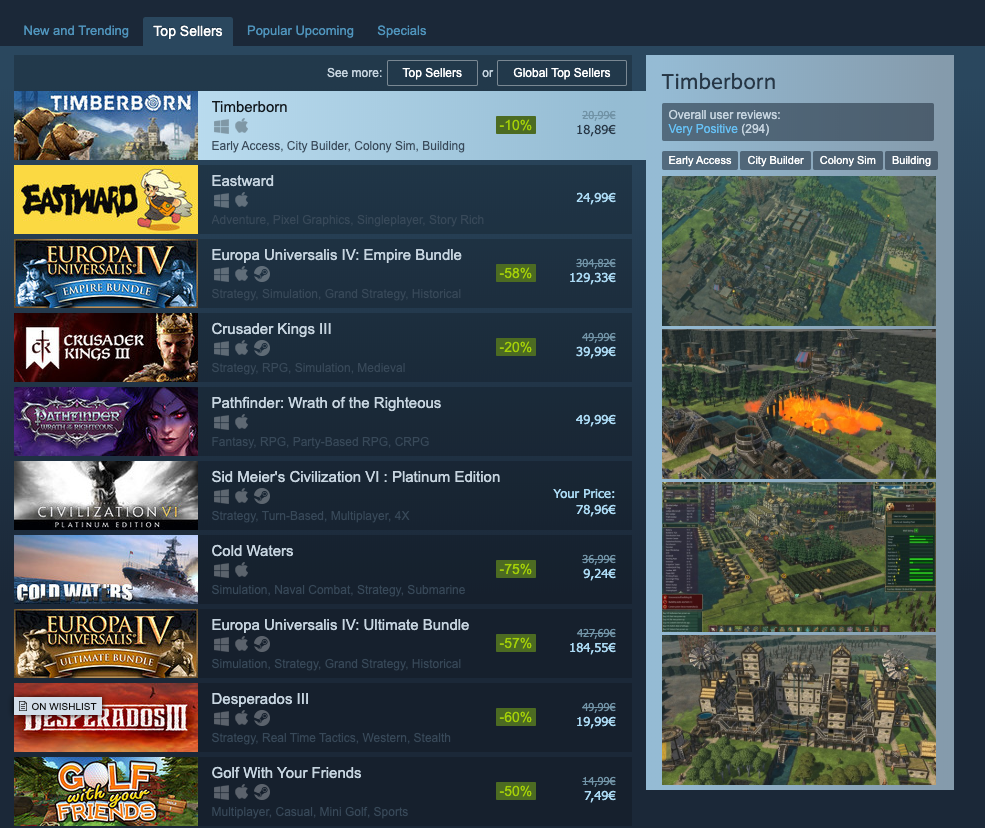Screen dimensions: 985x828
Task: Click the -75% discount badge for Cold Waters
Action: [516, 569]
